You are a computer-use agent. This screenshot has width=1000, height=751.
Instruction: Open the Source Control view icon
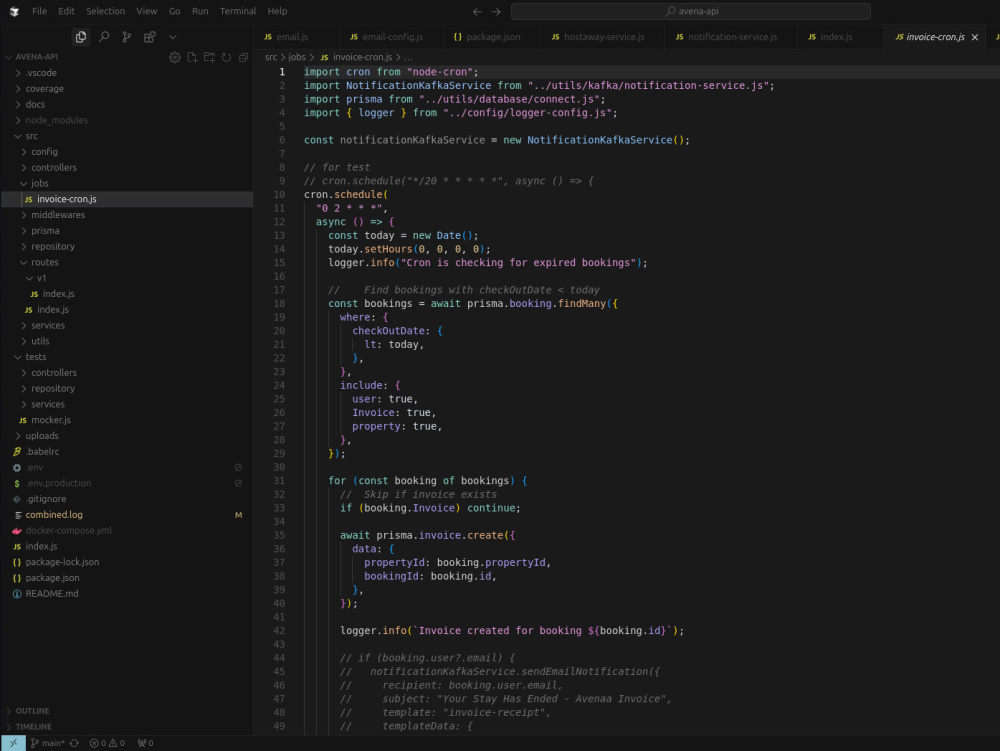[127, 37]
